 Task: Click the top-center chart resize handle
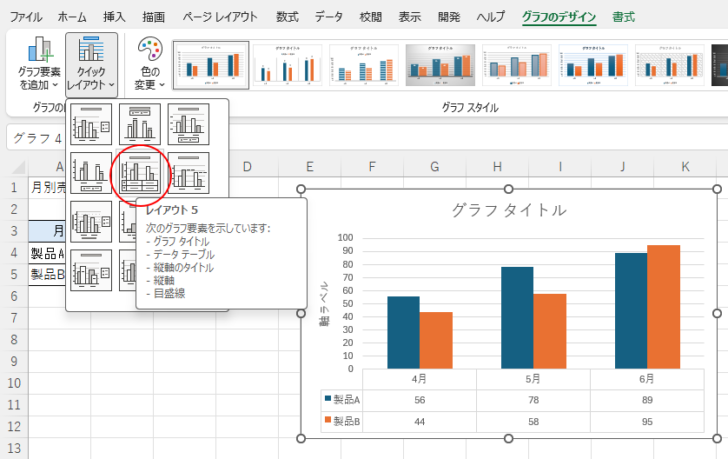tap(508, 189)
